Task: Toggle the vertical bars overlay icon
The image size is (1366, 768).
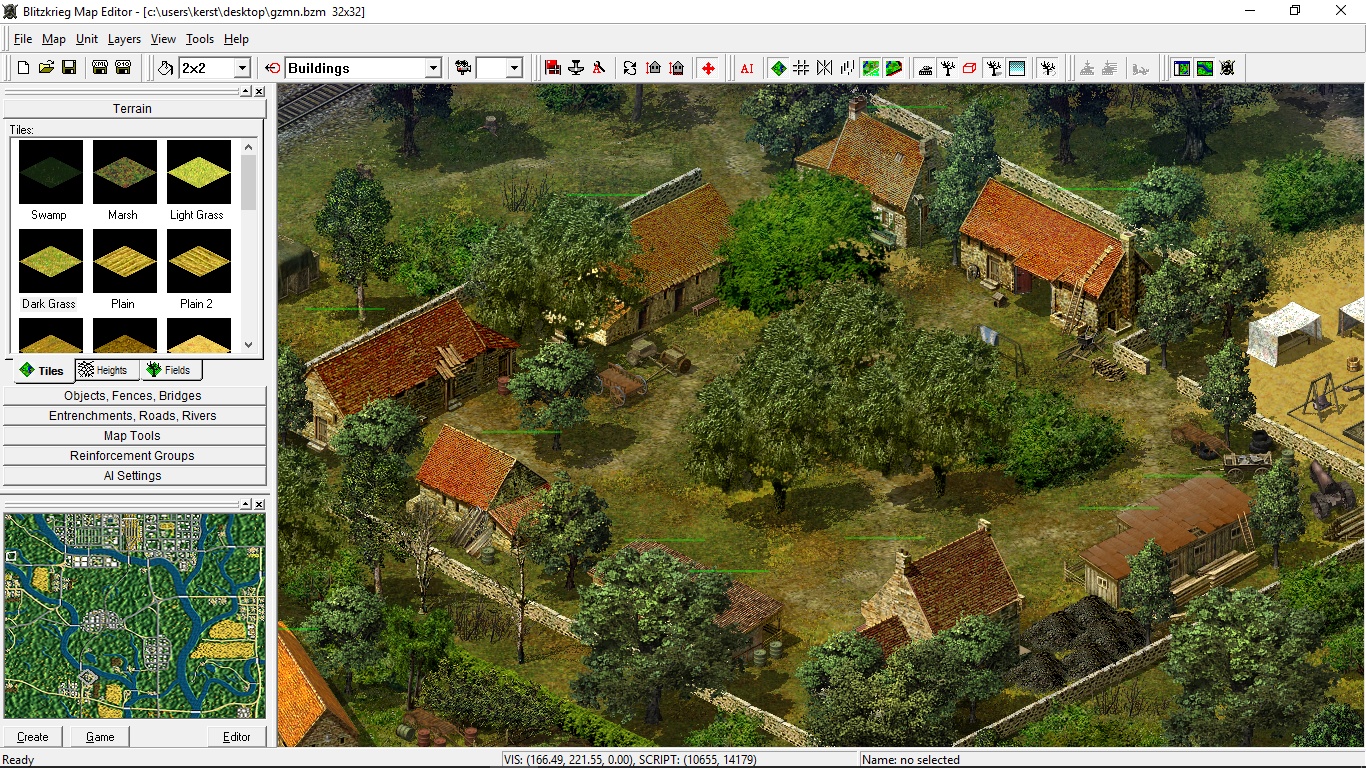Action: point(847,68)
